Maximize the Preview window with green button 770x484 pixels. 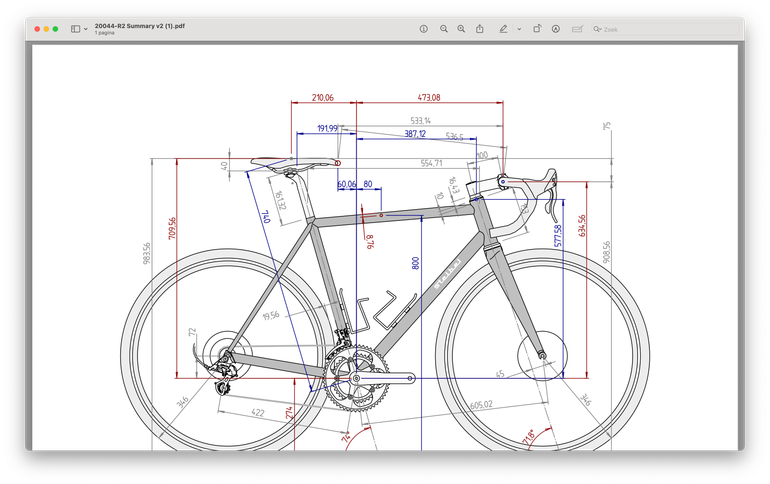coord(55,29)
